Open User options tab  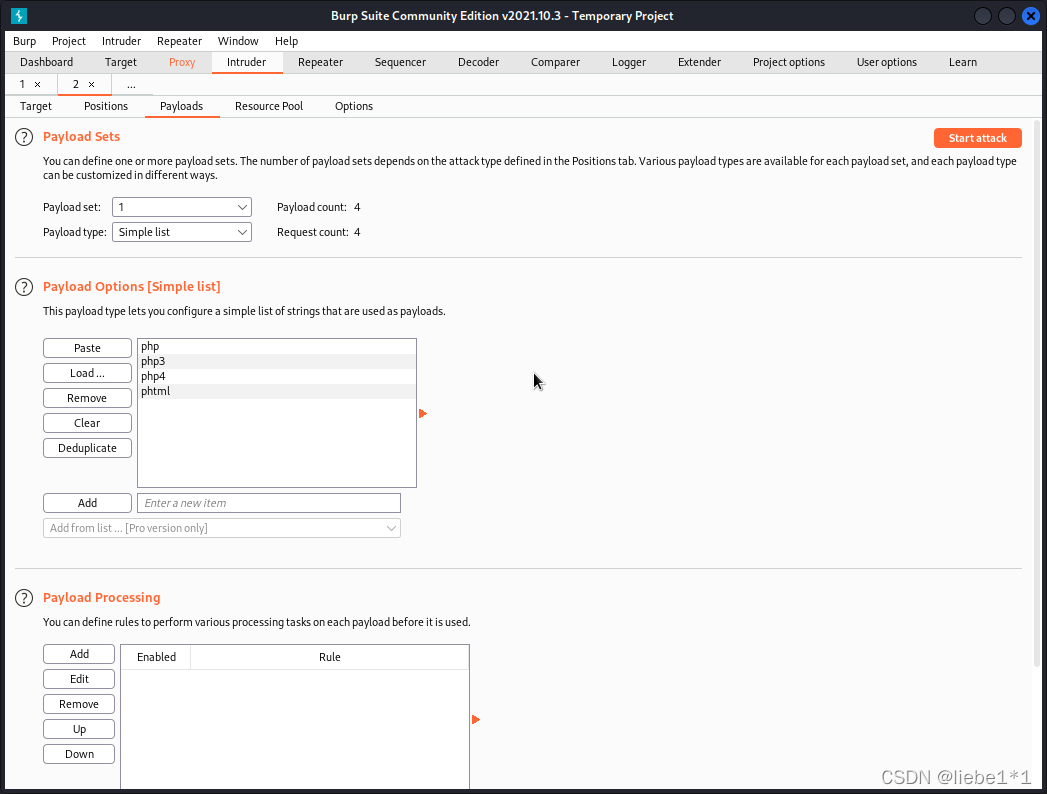[887, 62]
